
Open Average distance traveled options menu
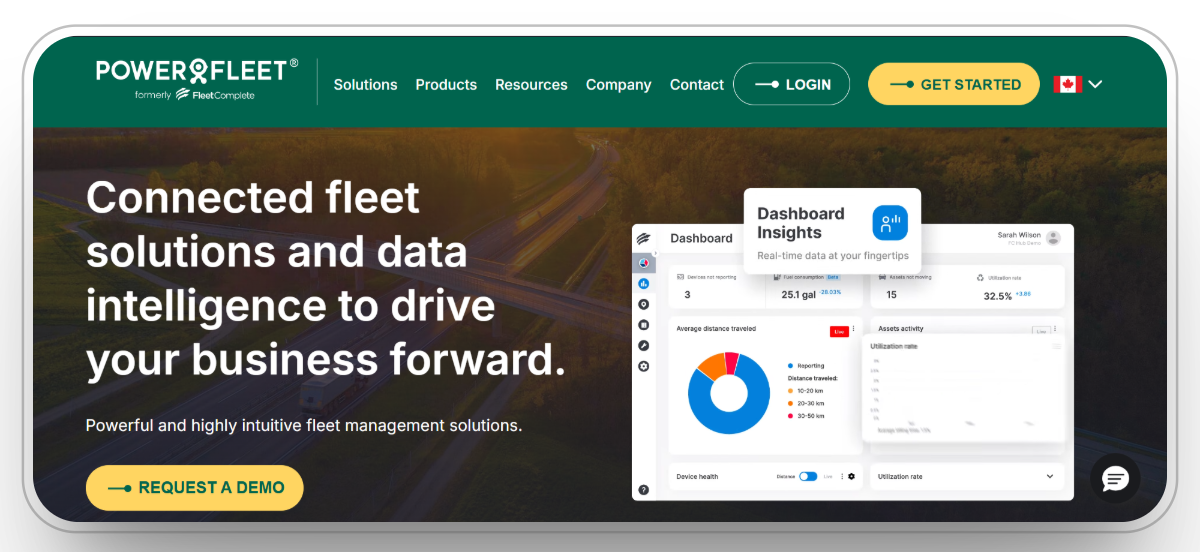[853, 330]
